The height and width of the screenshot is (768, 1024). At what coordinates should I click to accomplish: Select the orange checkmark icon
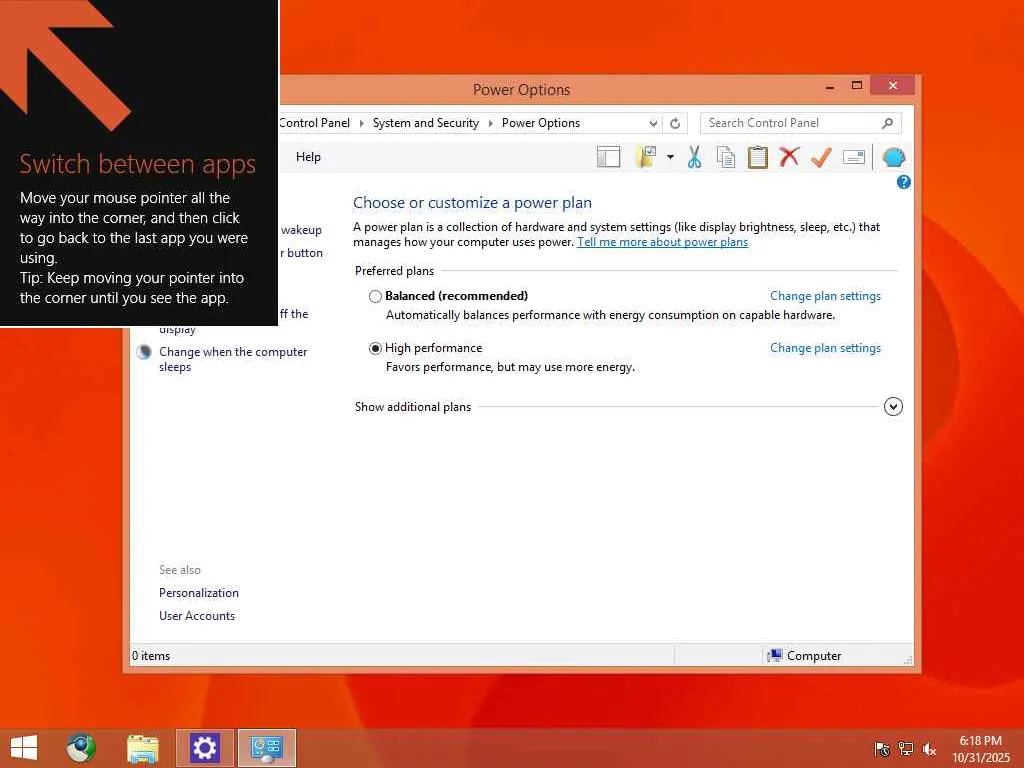[x=821, y=157]
